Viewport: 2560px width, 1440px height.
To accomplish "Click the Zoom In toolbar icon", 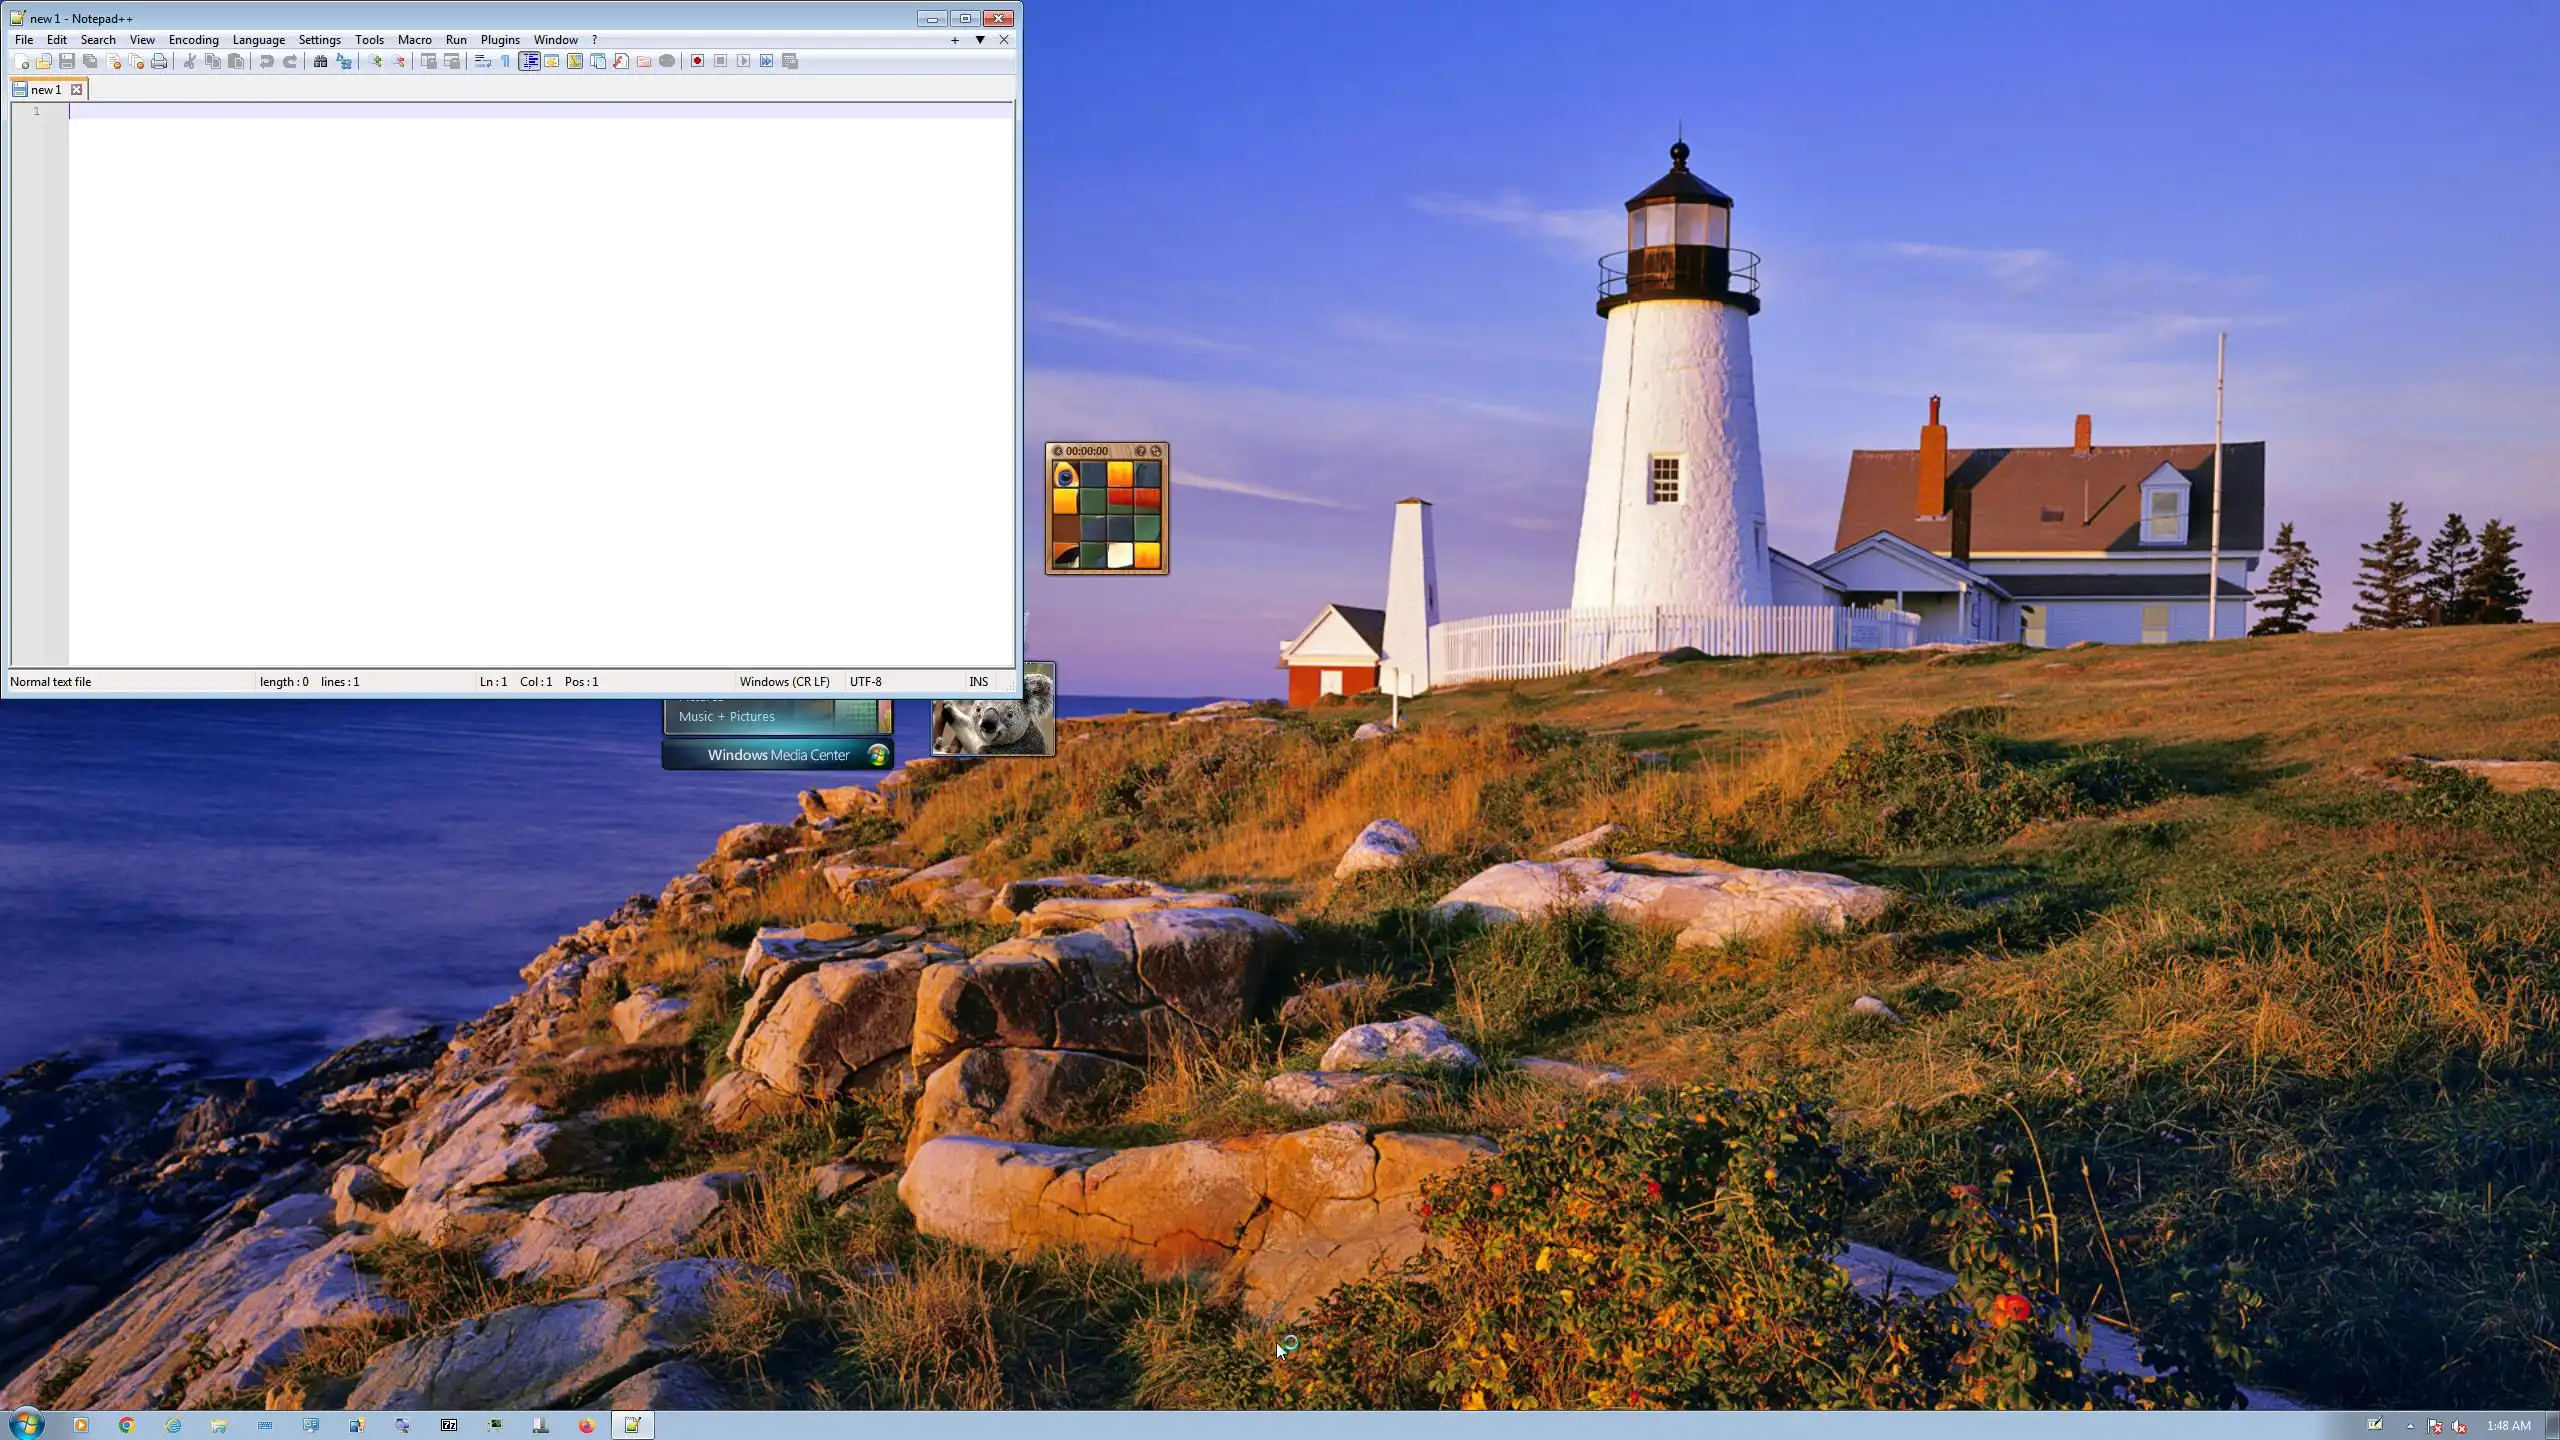I will click(x=374, y=61).
